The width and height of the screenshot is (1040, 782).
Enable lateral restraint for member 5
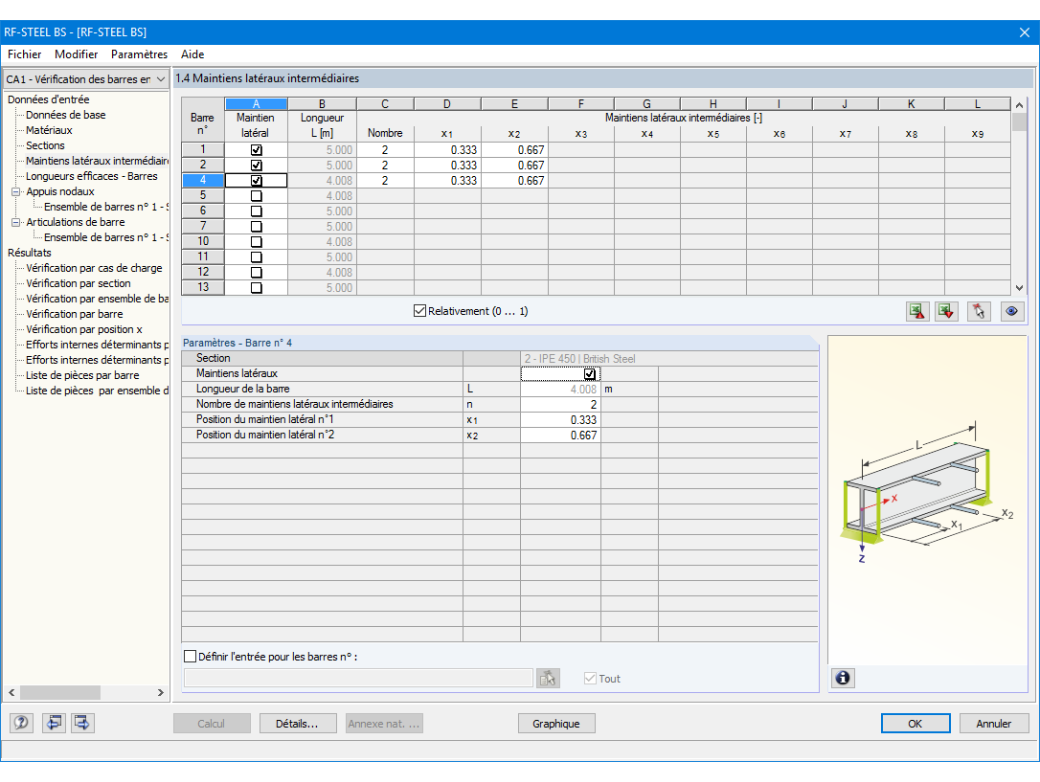pos(256,196)
